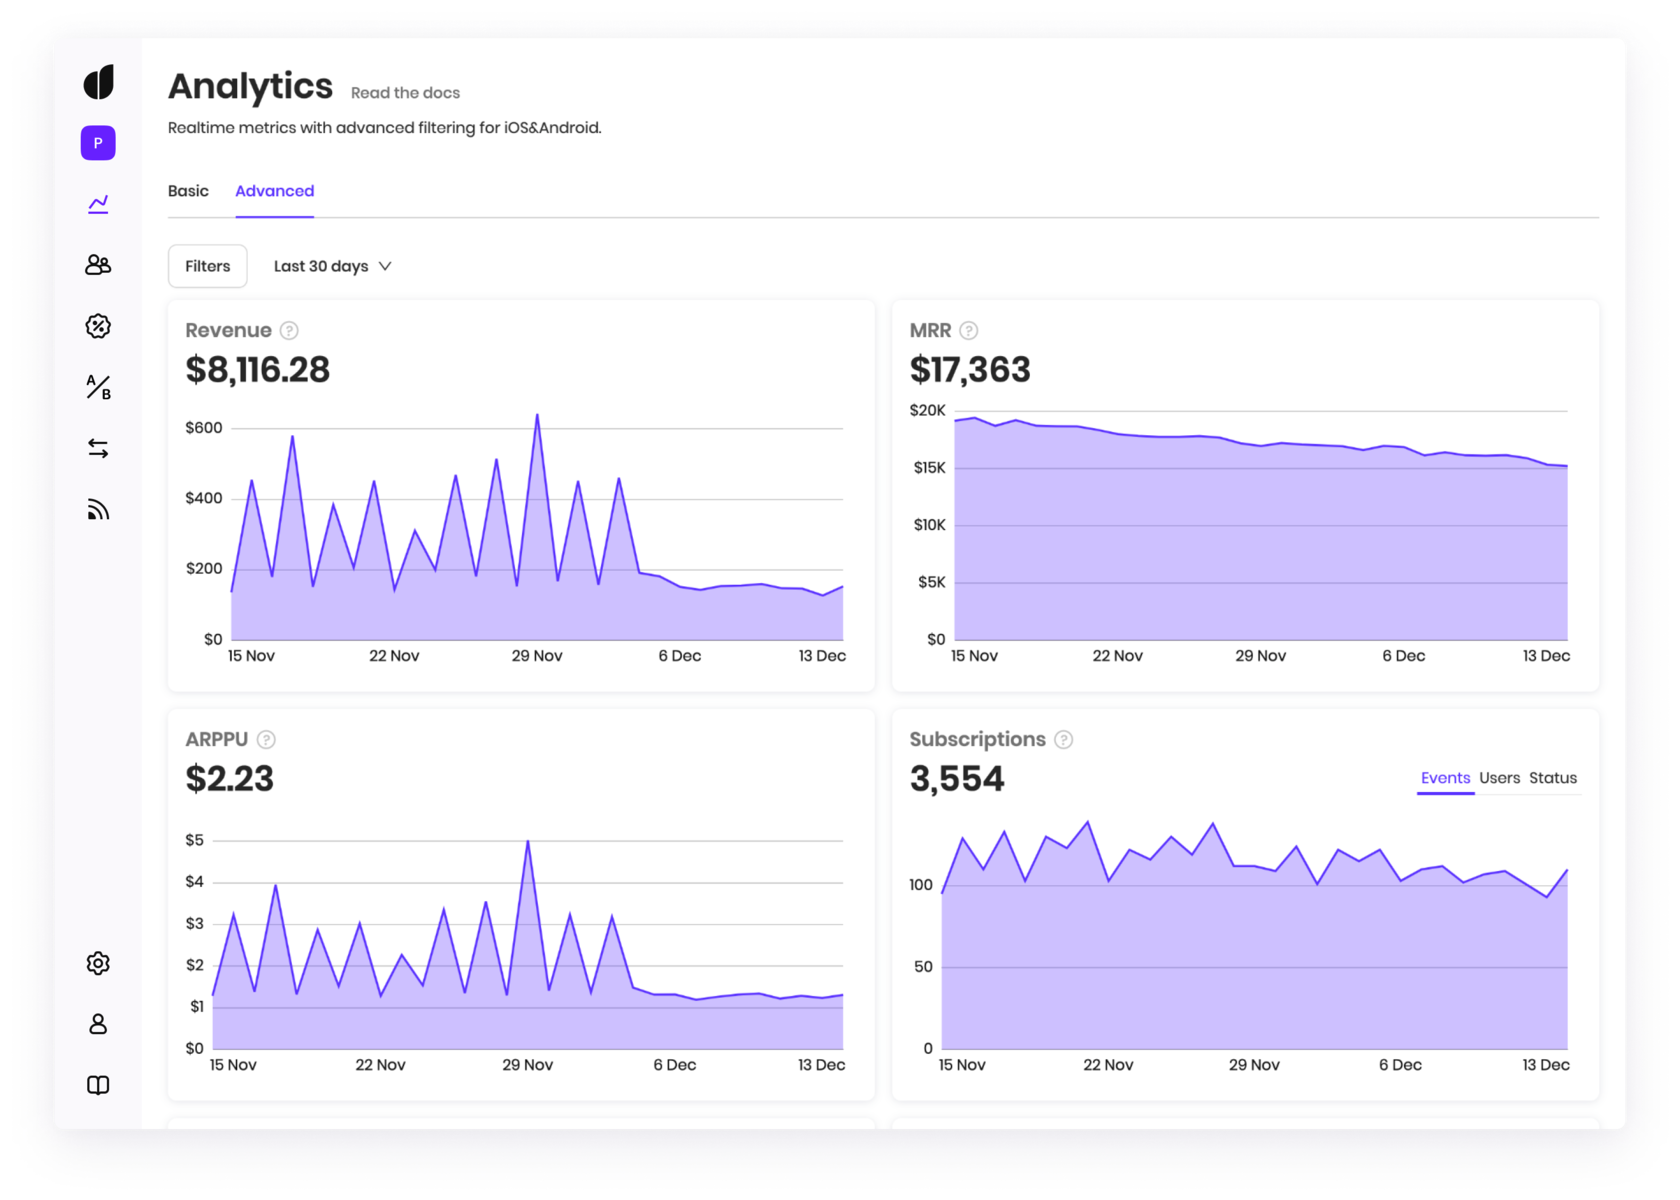Viewport: 1680px width, 1200px height.
Task: Click 13 Dec on the Subscriptions chart axis
Action: coord(1546,1065)
